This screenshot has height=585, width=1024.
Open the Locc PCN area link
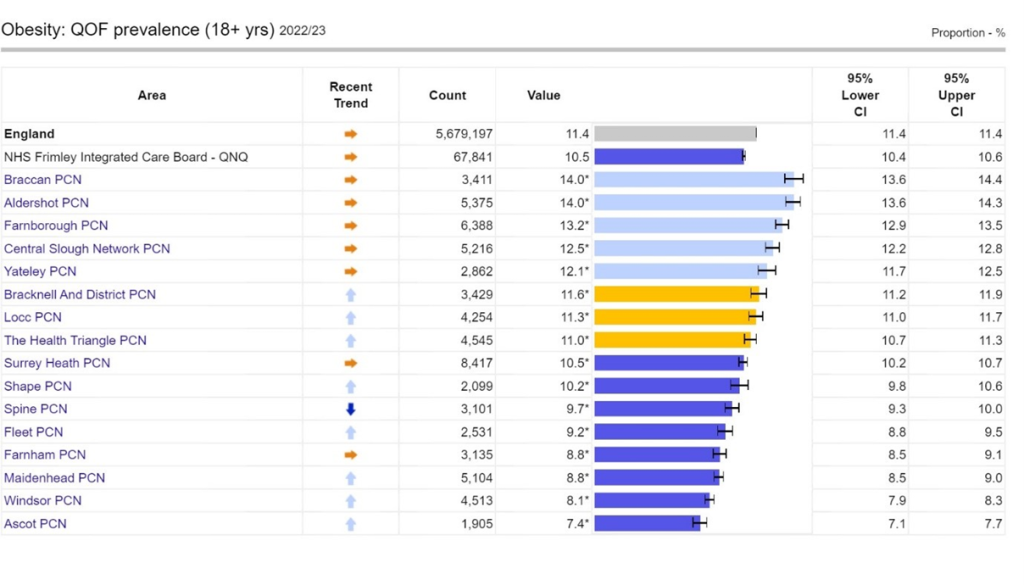[x=33, y=317]
